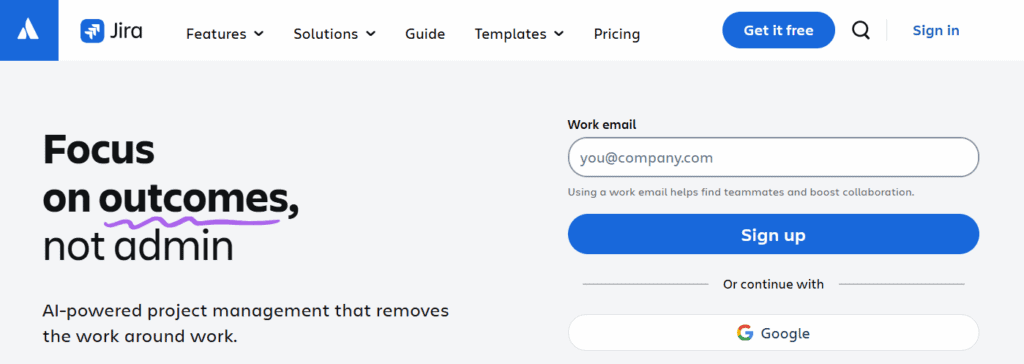Continue with Google button
Screen dimensions: 1024x364
(773, 333)
